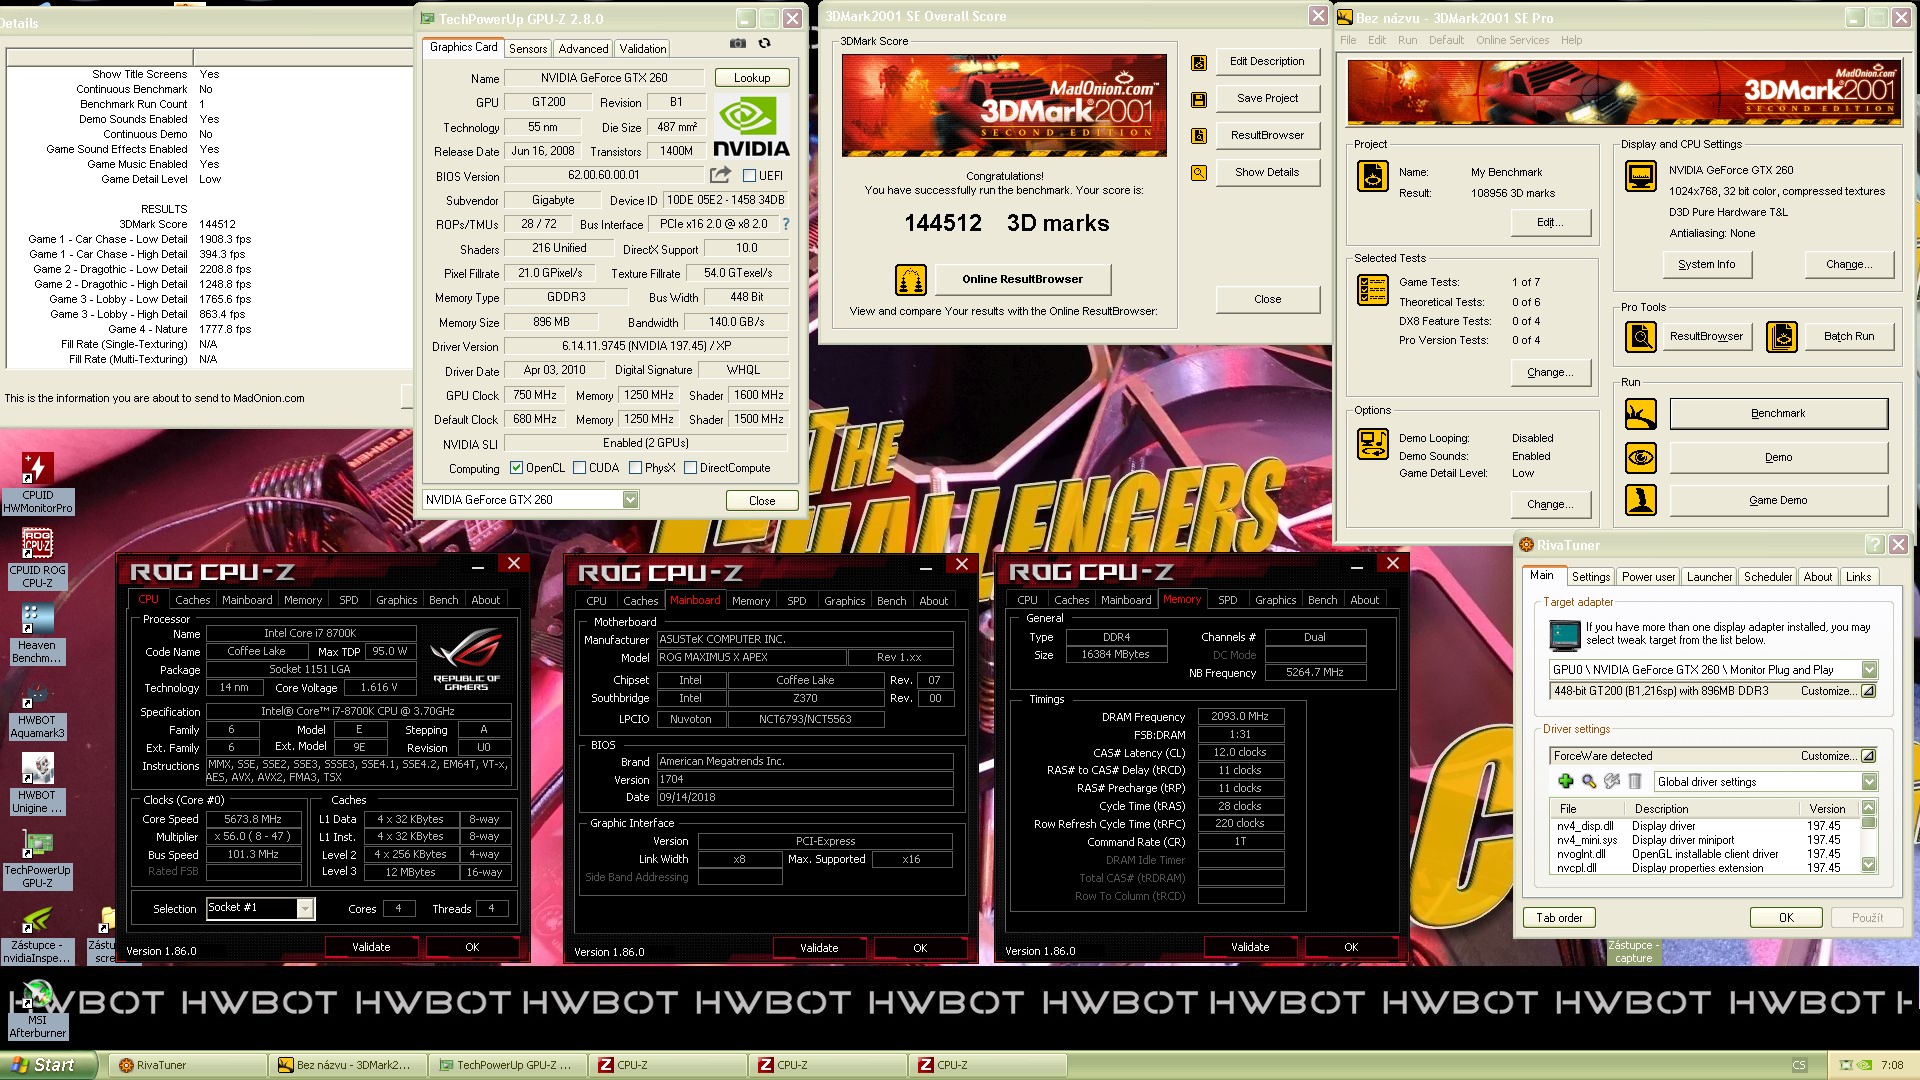1920x1080 pixels.
Task: Click the Show Details magnifier icon
Action: click(1199, 173)
